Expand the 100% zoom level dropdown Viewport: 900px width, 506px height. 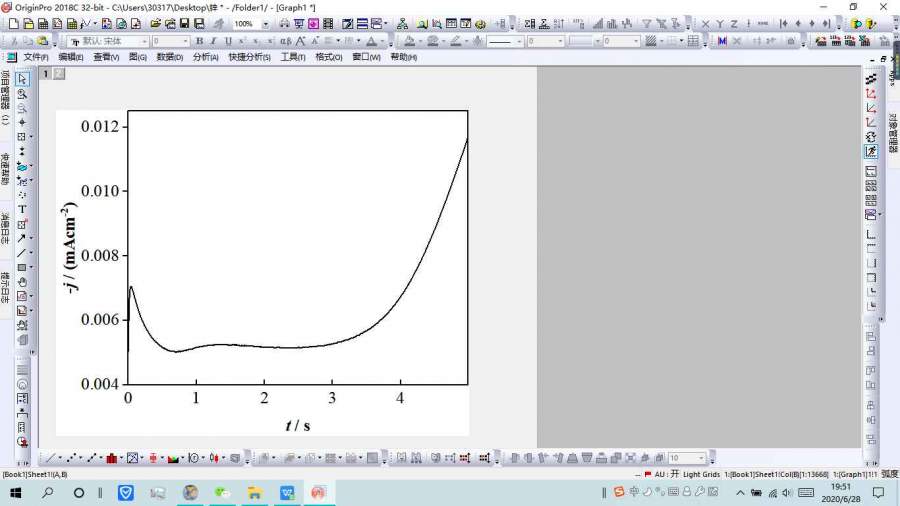[265, 23]
